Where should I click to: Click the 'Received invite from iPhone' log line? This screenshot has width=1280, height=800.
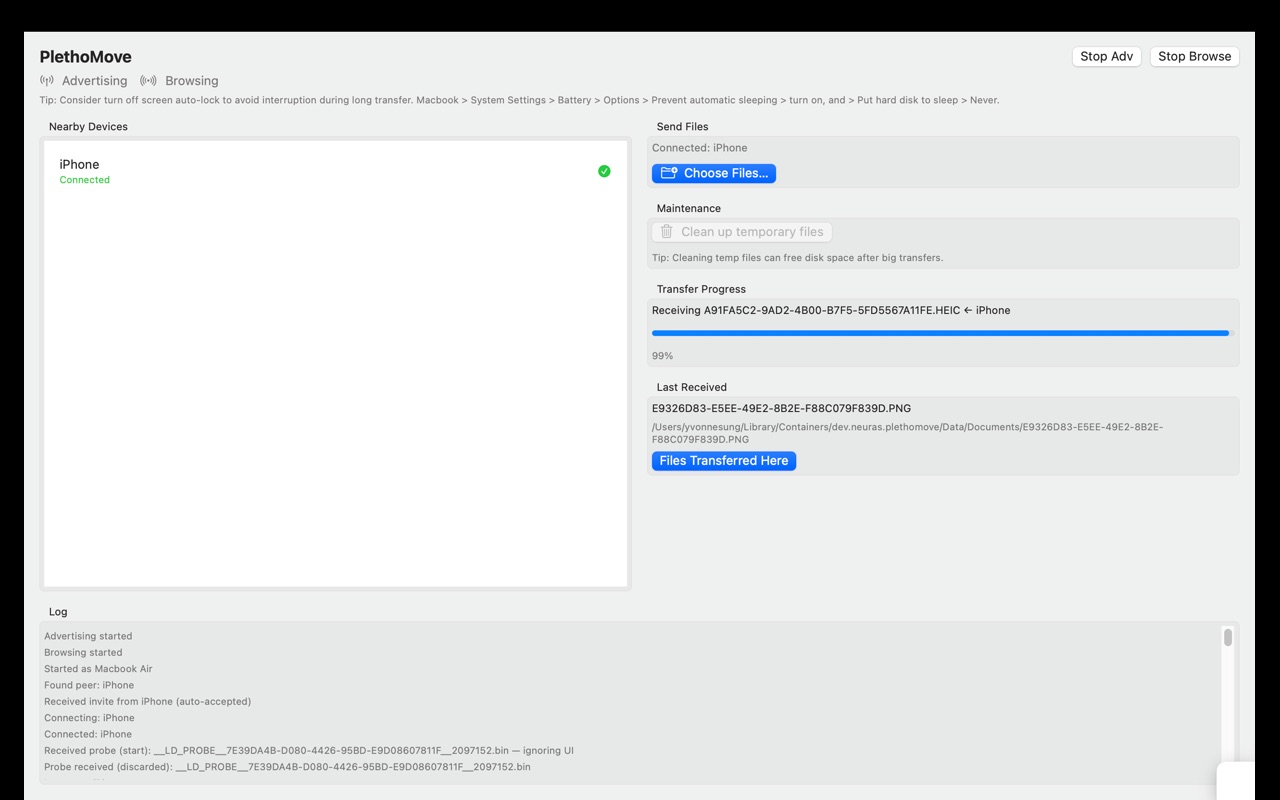pos(148,701)
